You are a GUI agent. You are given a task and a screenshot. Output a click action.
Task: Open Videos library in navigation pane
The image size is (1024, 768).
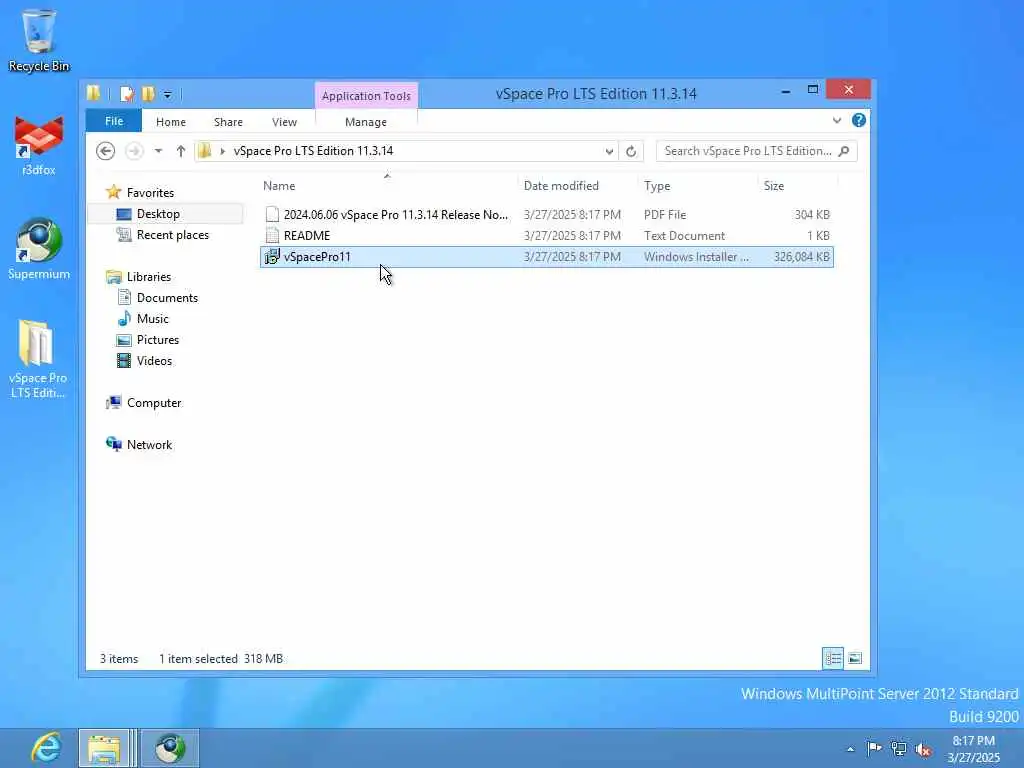[154, 361]
